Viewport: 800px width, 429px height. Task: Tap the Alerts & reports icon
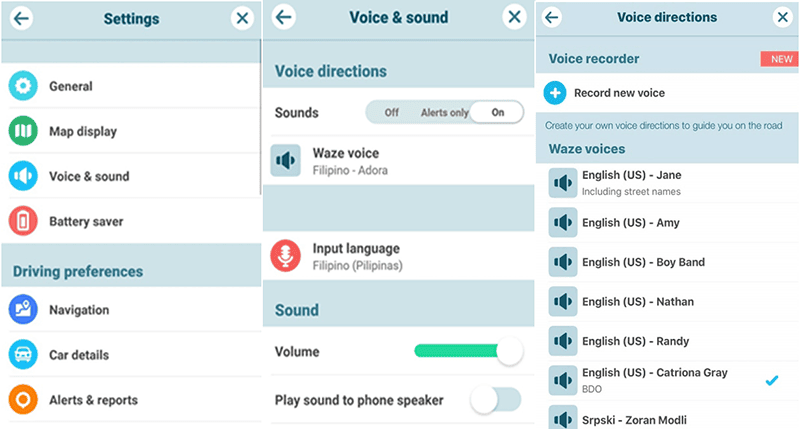(x=23, y=399)
